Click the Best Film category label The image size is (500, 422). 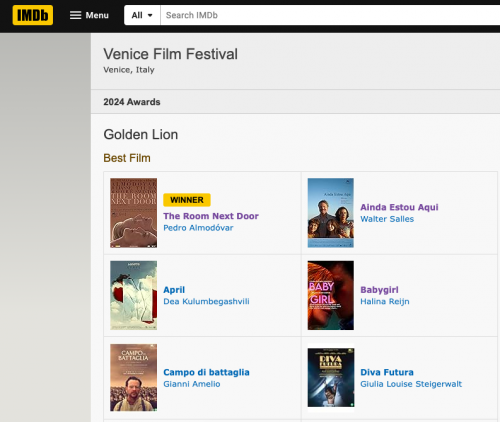(127, 158)
